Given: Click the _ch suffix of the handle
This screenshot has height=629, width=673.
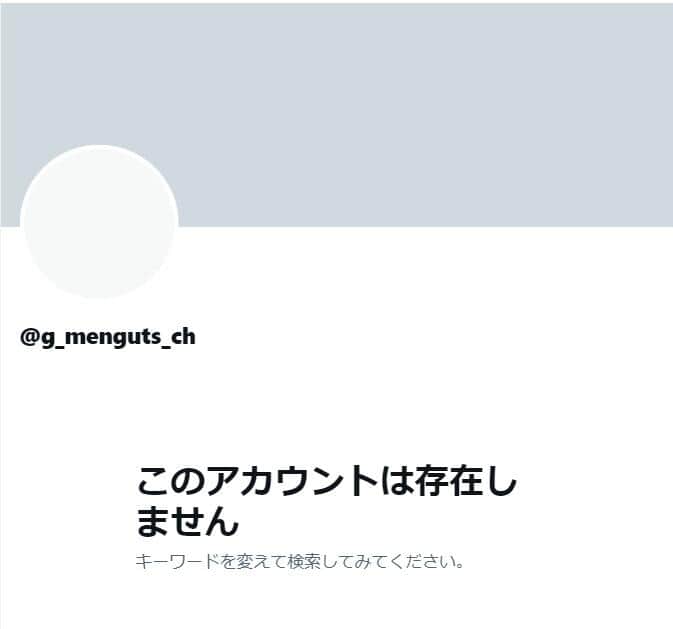Looking at the screenshot, I should coord(178,338).
